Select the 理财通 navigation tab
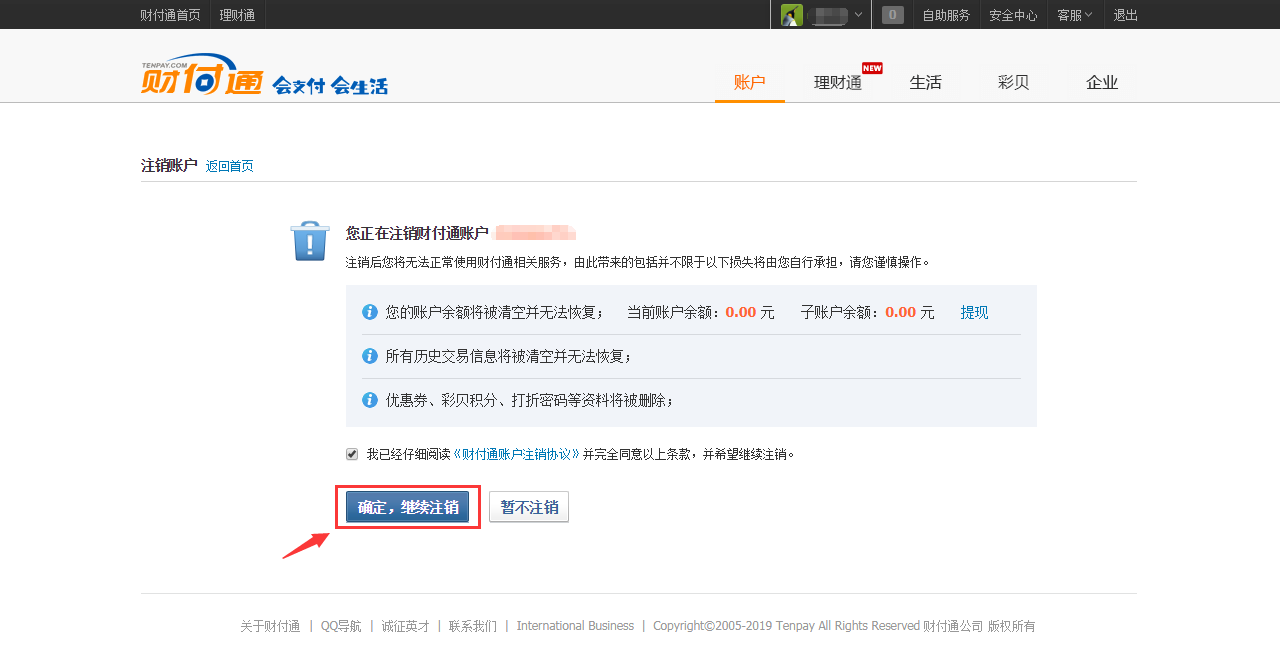Screen dimensions: 1280x650 [x=838, y=82]
